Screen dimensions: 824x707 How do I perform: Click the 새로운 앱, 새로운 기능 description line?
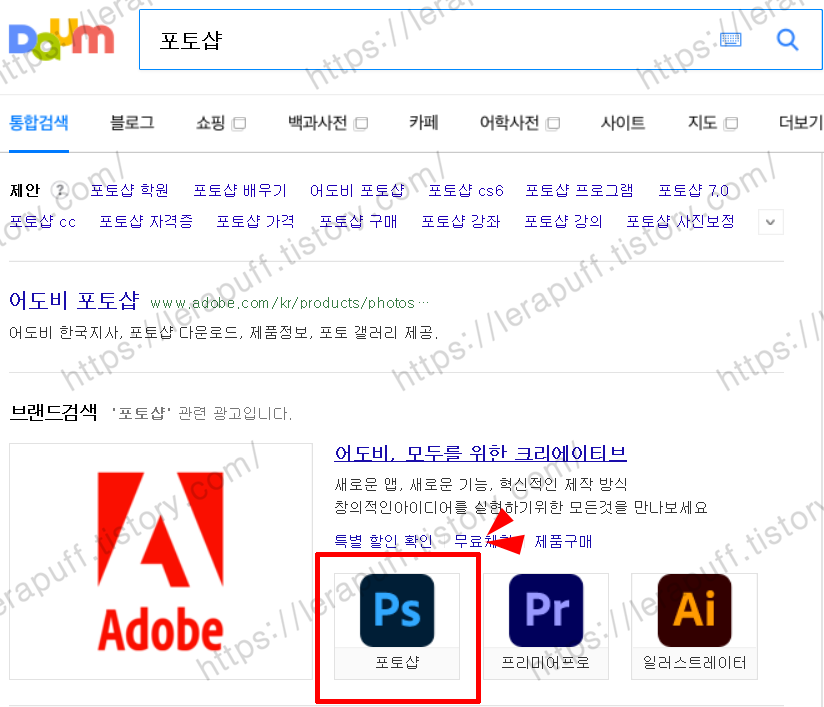[x=480, y=484]
